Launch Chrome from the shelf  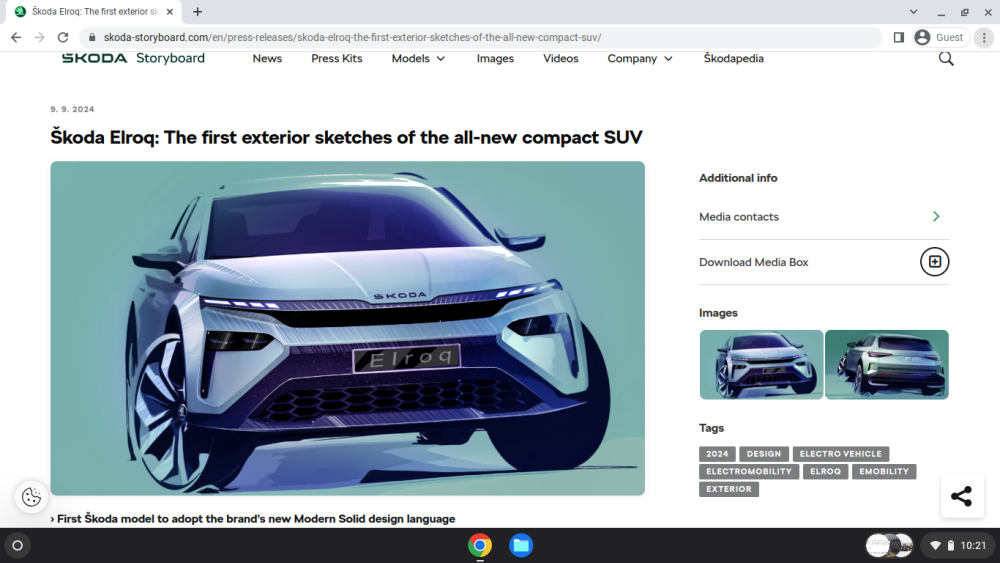(x=480, y=545)
